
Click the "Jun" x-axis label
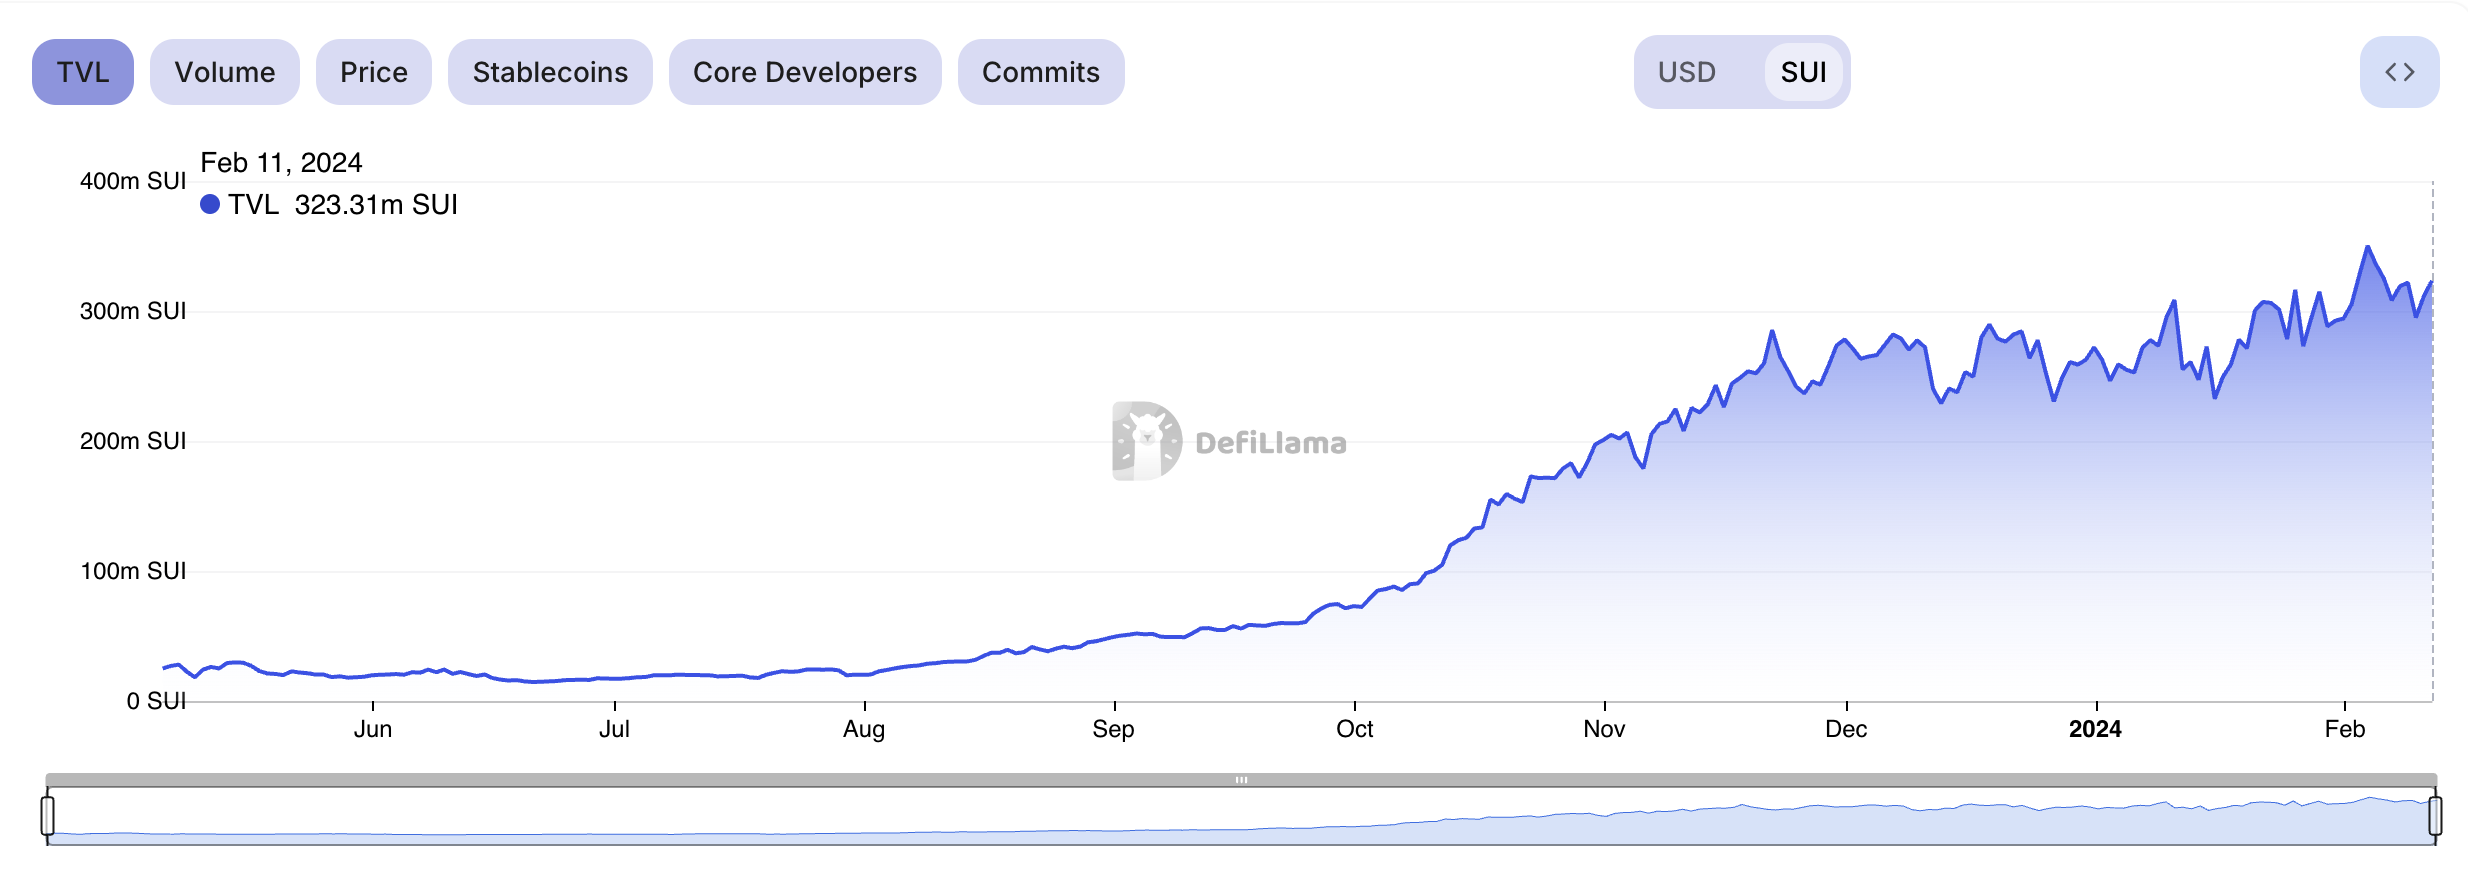[373, 729]
